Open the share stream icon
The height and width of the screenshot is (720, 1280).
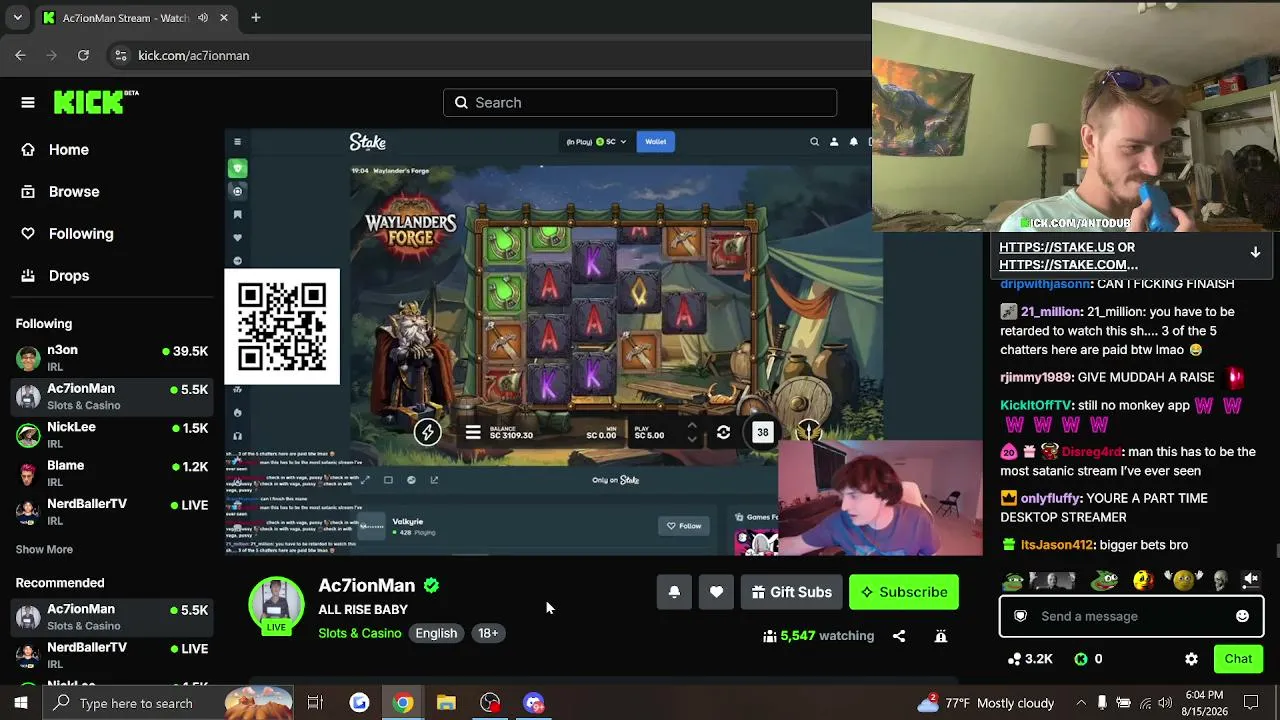click(899, 636)
